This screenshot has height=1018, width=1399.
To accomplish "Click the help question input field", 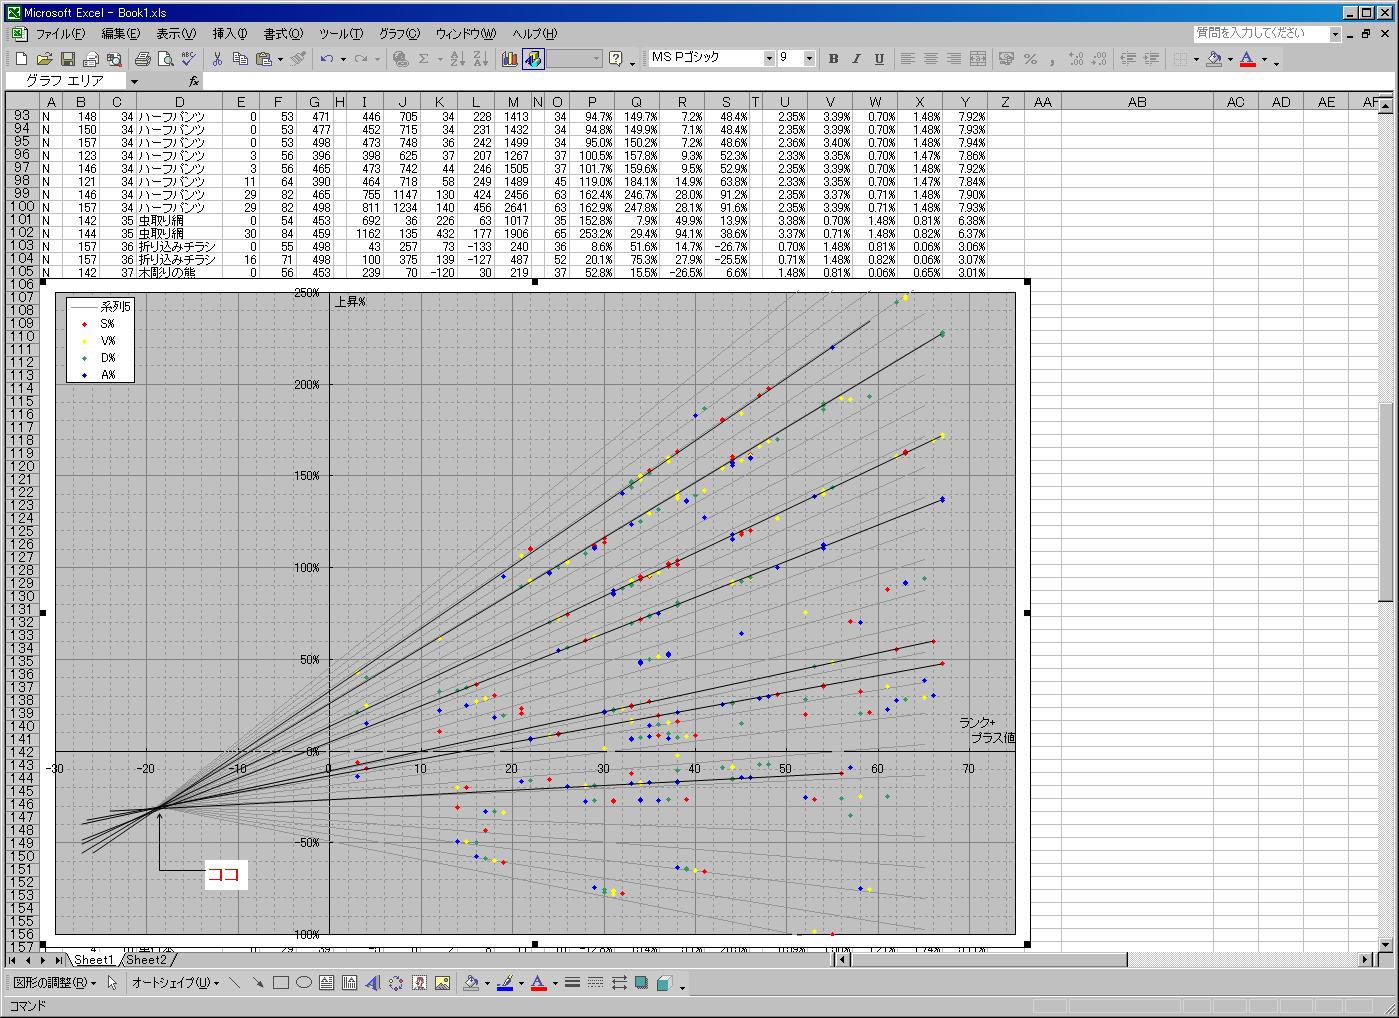I will coord(1260,34).
